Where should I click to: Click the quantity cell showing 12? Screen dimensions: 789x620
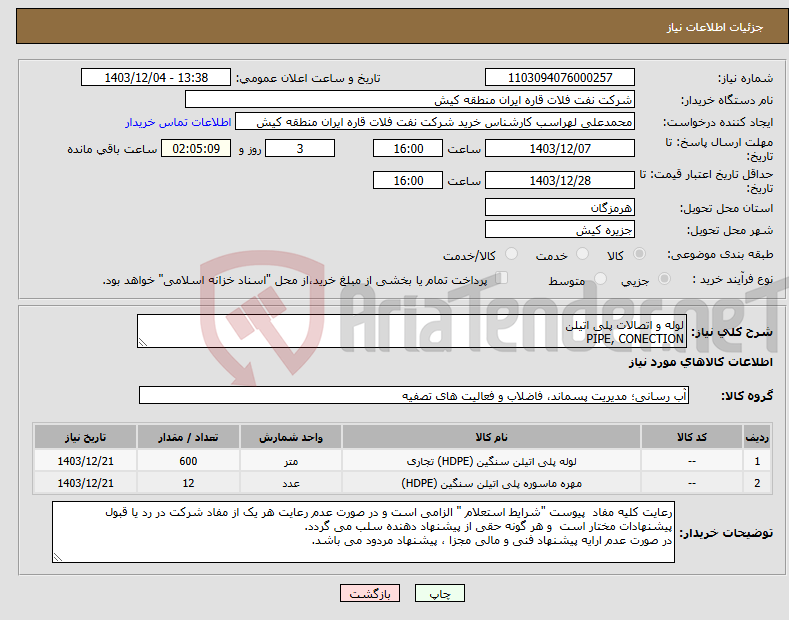(188, 483)
